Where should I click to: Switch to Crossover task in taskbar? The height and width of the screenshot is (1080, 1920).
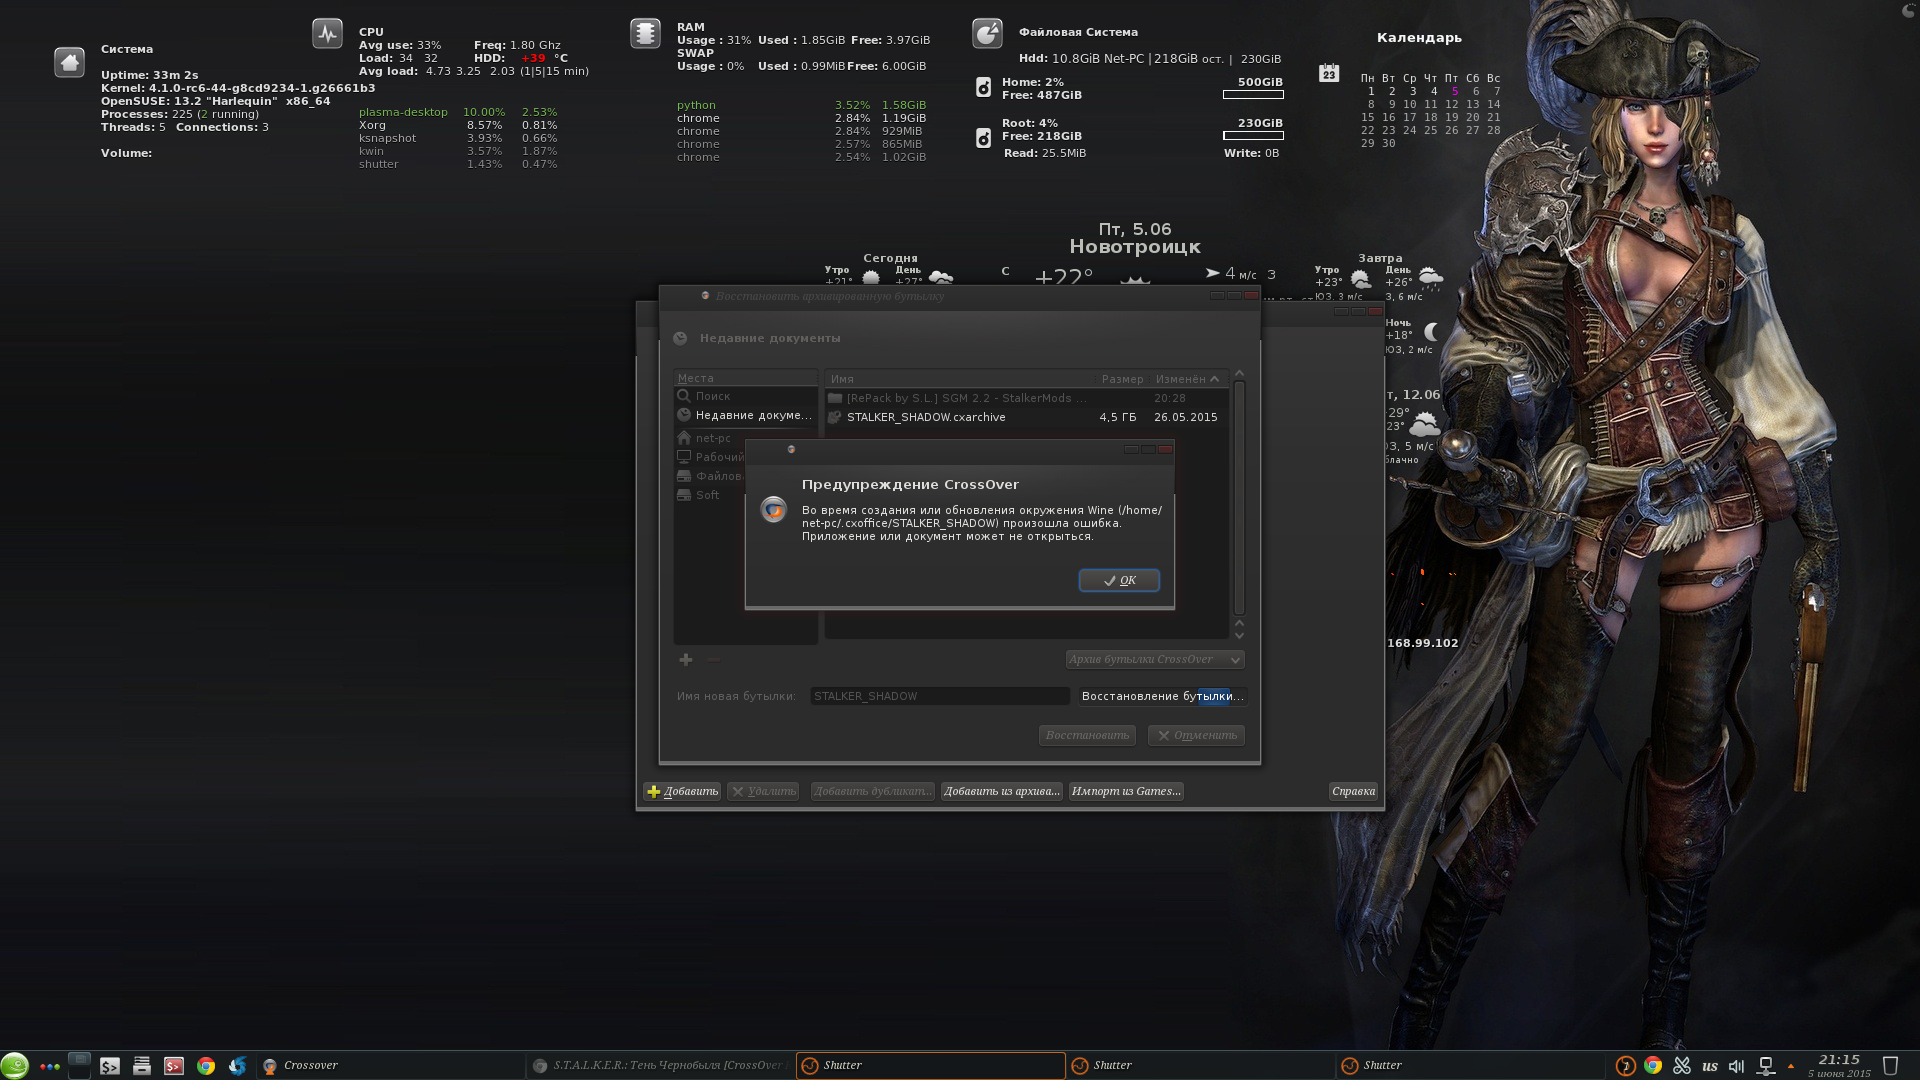coord(390,1066)
